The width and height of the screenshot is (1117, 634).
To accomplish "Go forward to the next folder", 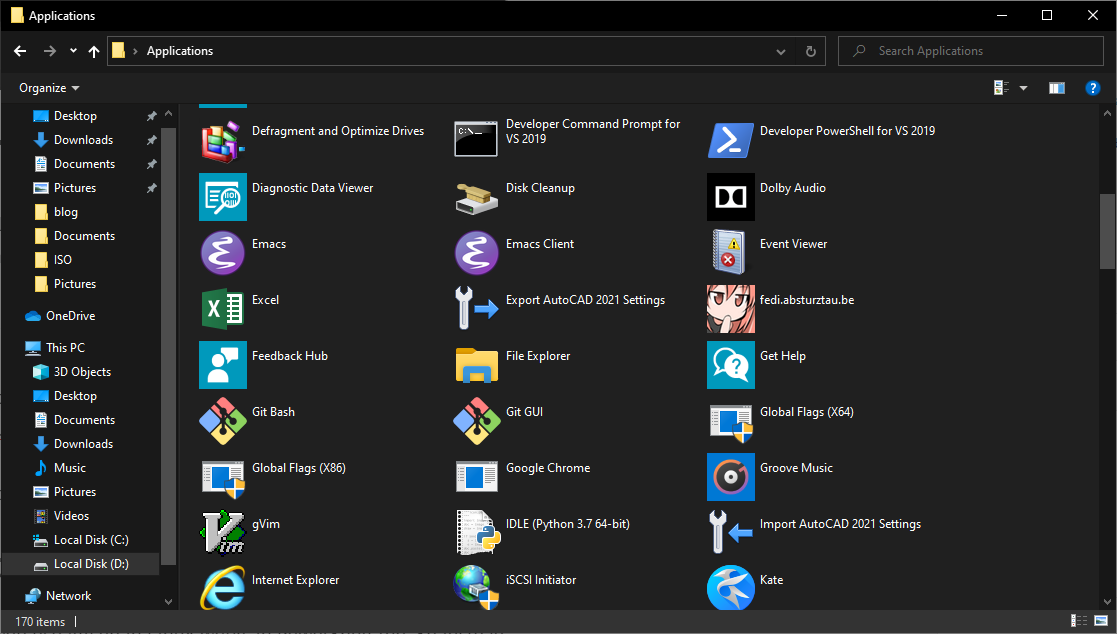I will tap(49, 51).
